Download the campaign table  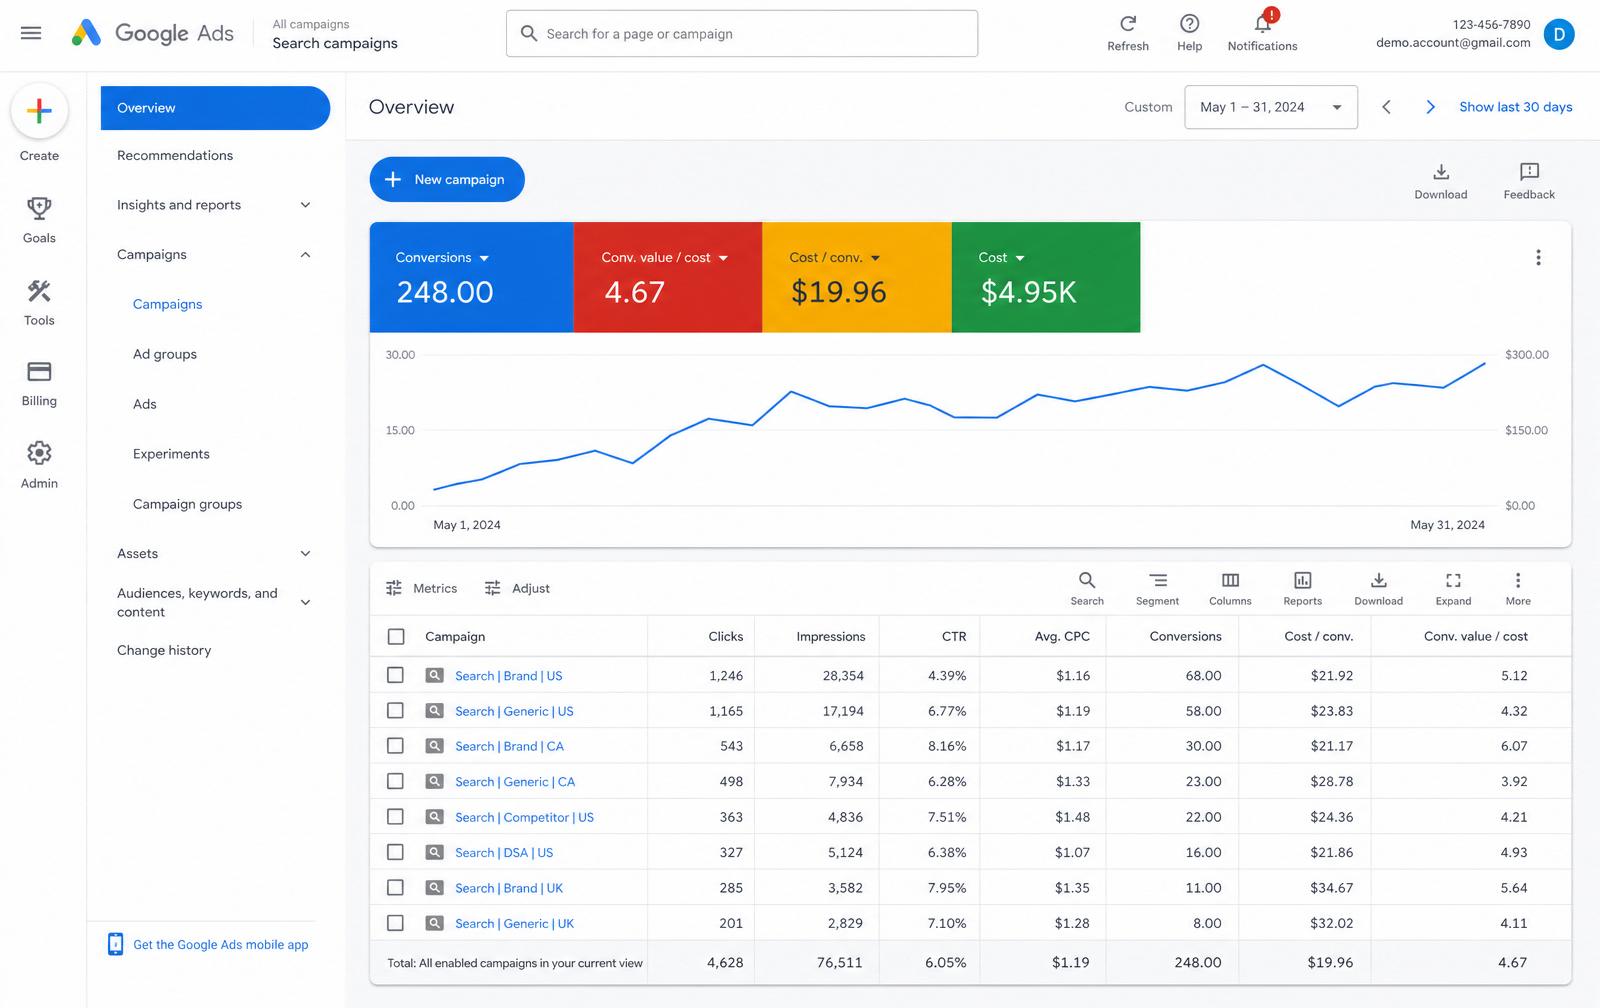tap(1378, 588)
